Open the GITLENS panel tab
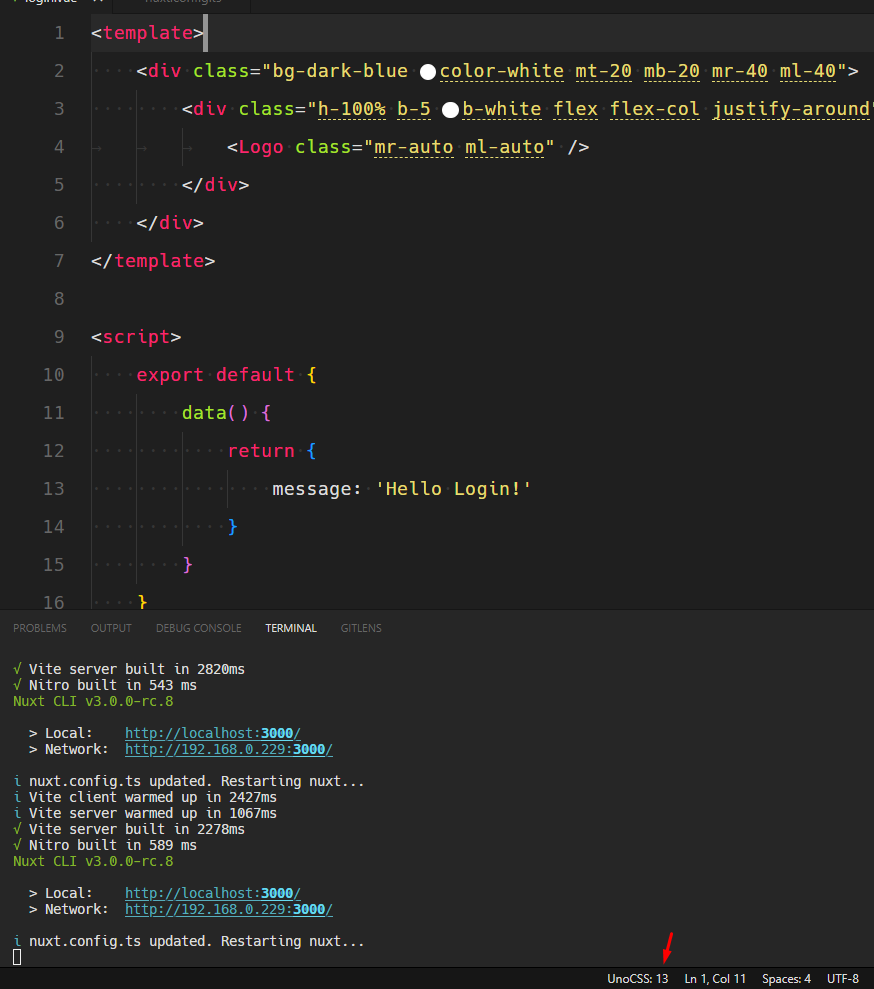The image size is (874, 989). point(361,628)
